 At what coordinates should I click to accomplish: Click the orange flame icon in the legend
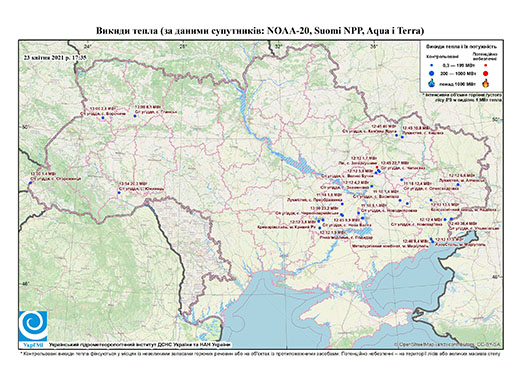click(x=485, y=83)
